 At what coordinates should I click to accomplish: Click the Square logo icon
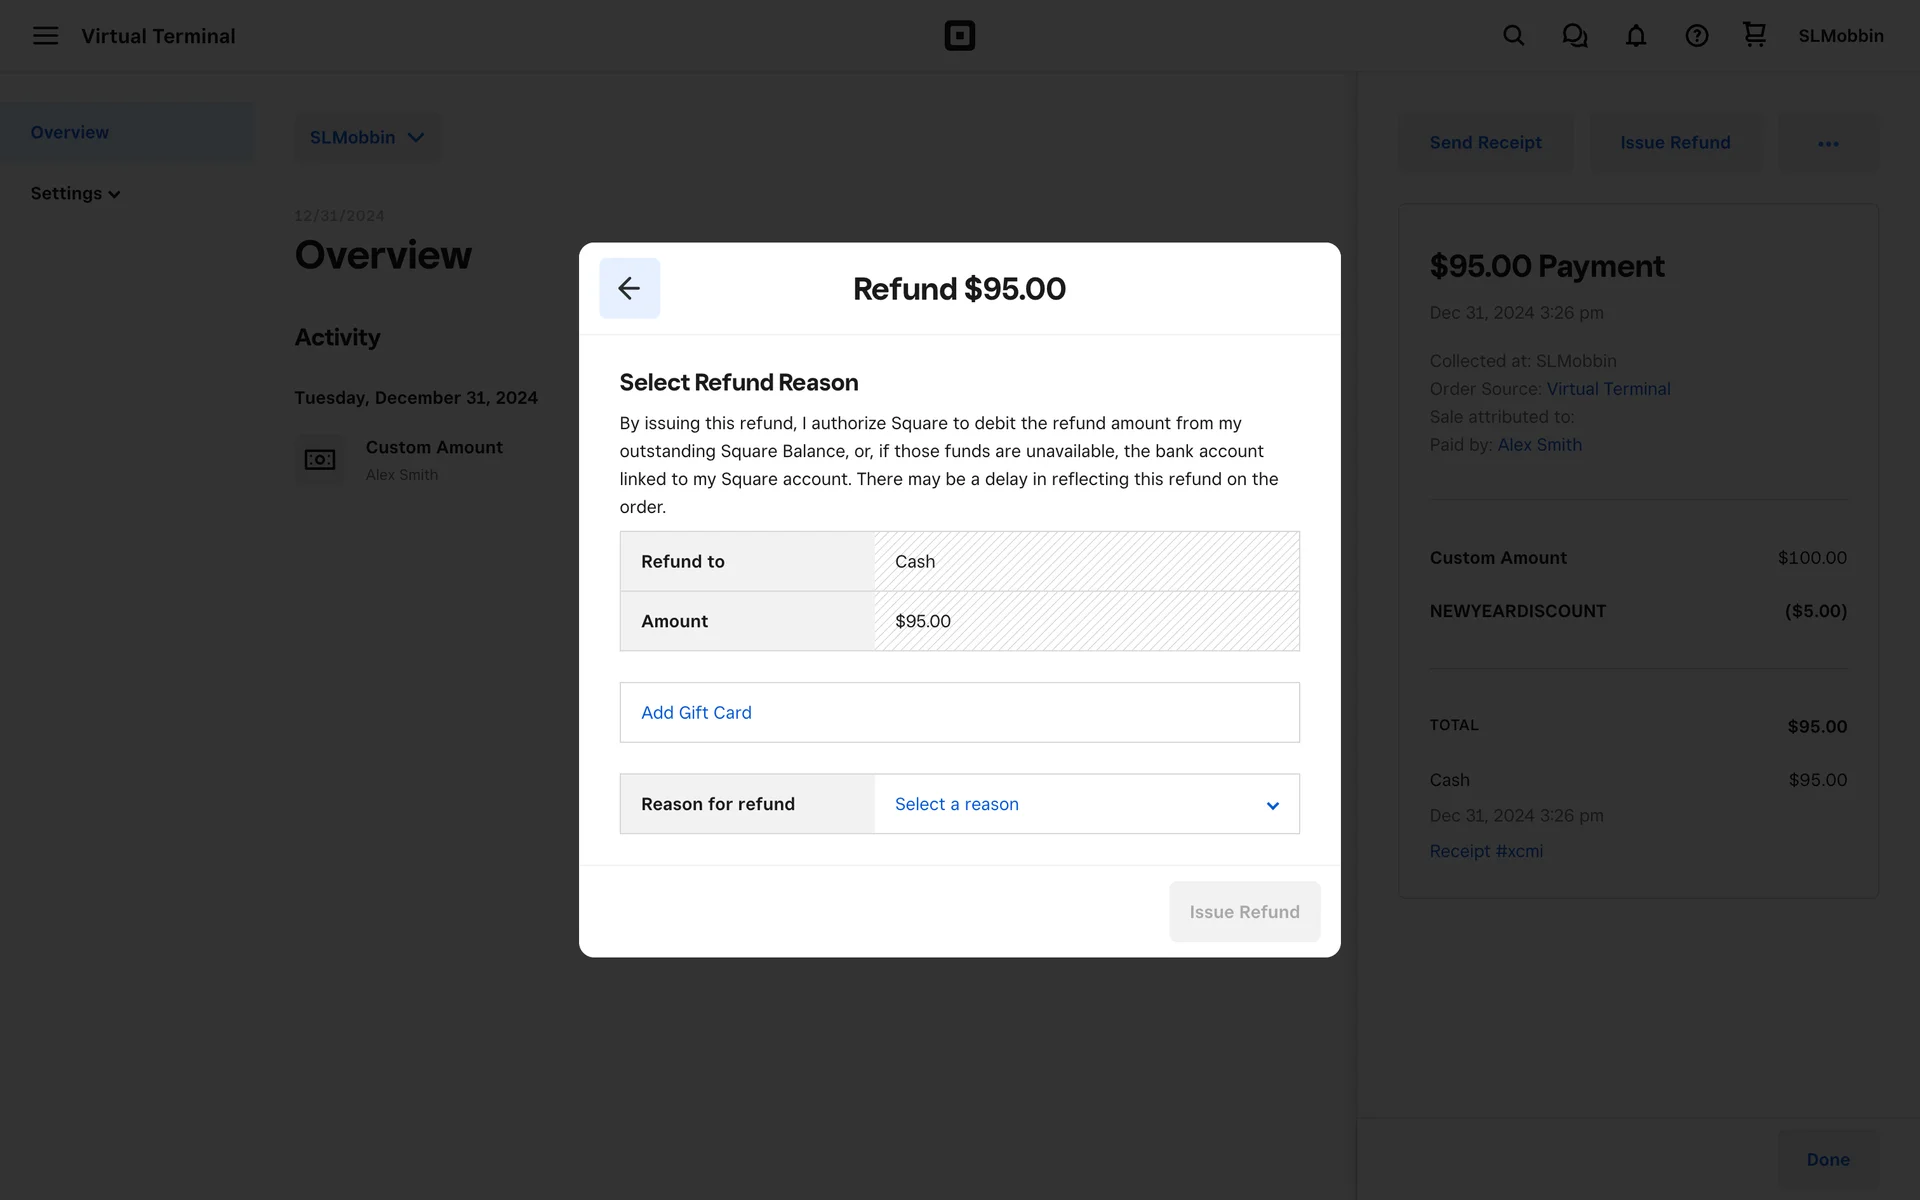click(959, 36)
